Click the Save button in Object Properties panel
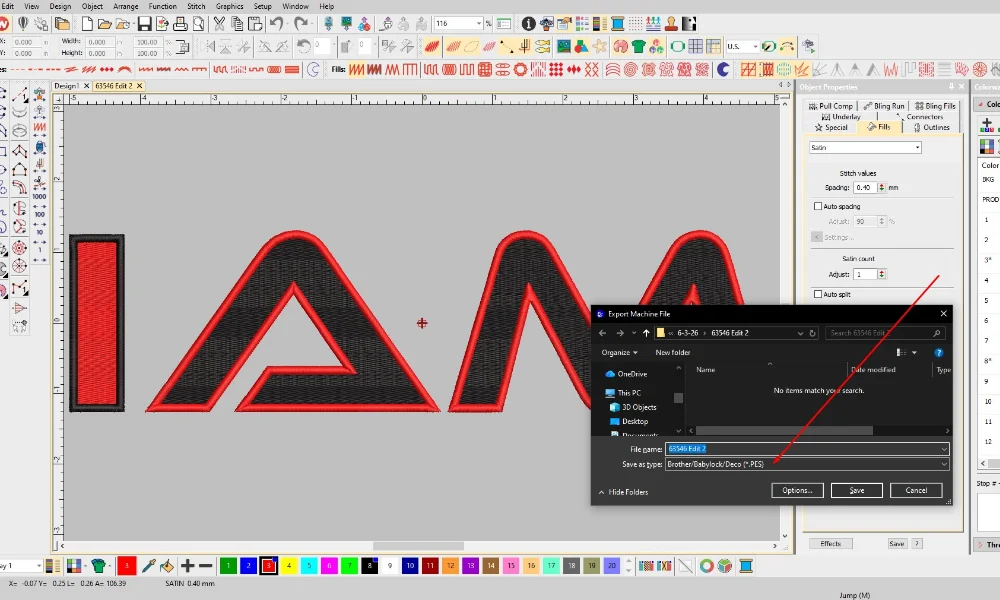 tap(897, 544)
